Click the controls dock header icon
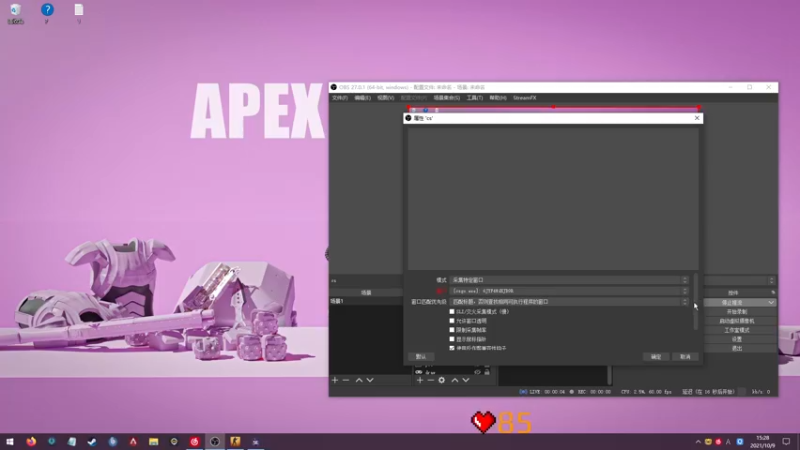800x450 pixels. tap(773, 292)
